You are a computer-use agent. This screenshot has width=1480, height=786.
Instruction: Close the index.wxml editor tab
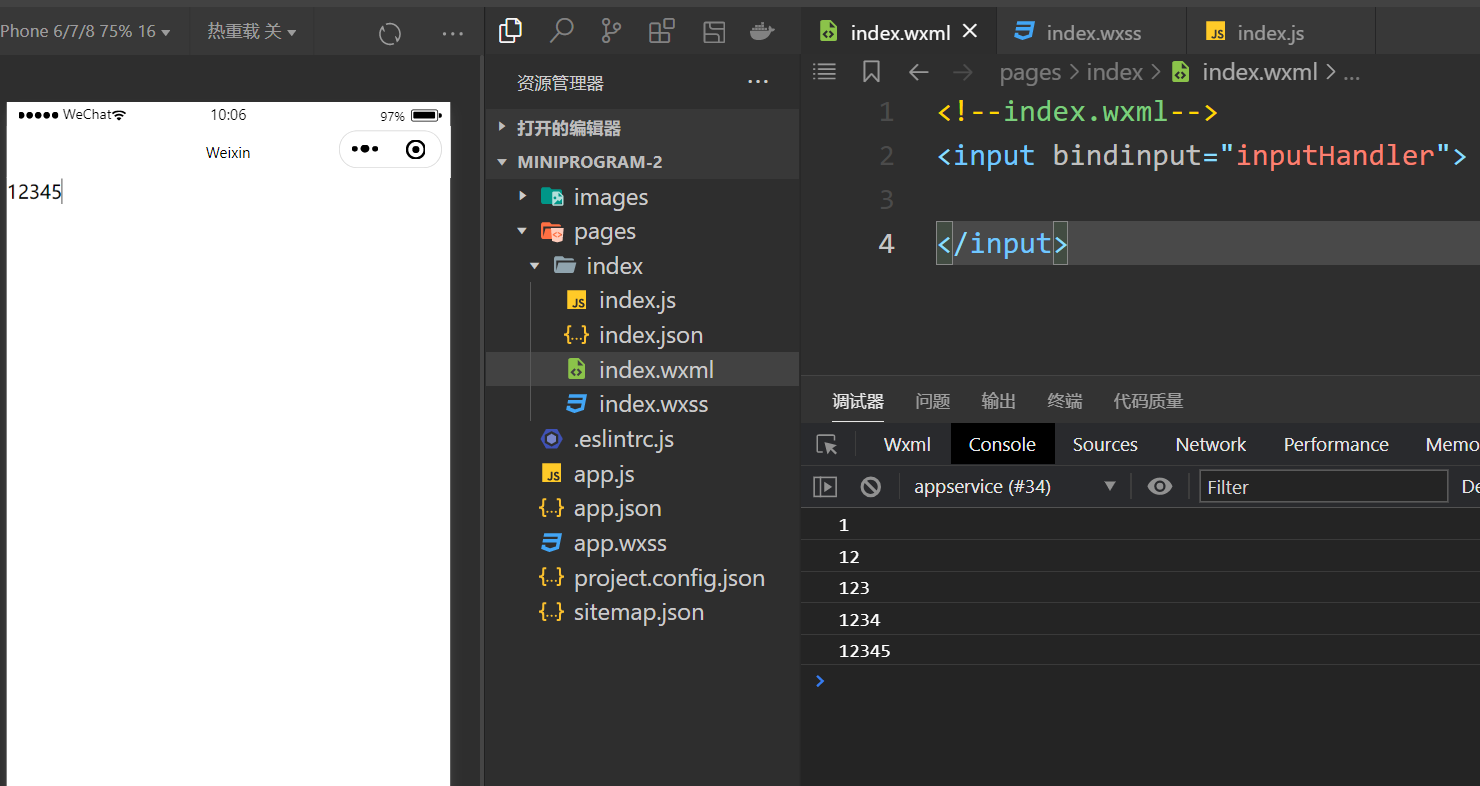(969, 31)
